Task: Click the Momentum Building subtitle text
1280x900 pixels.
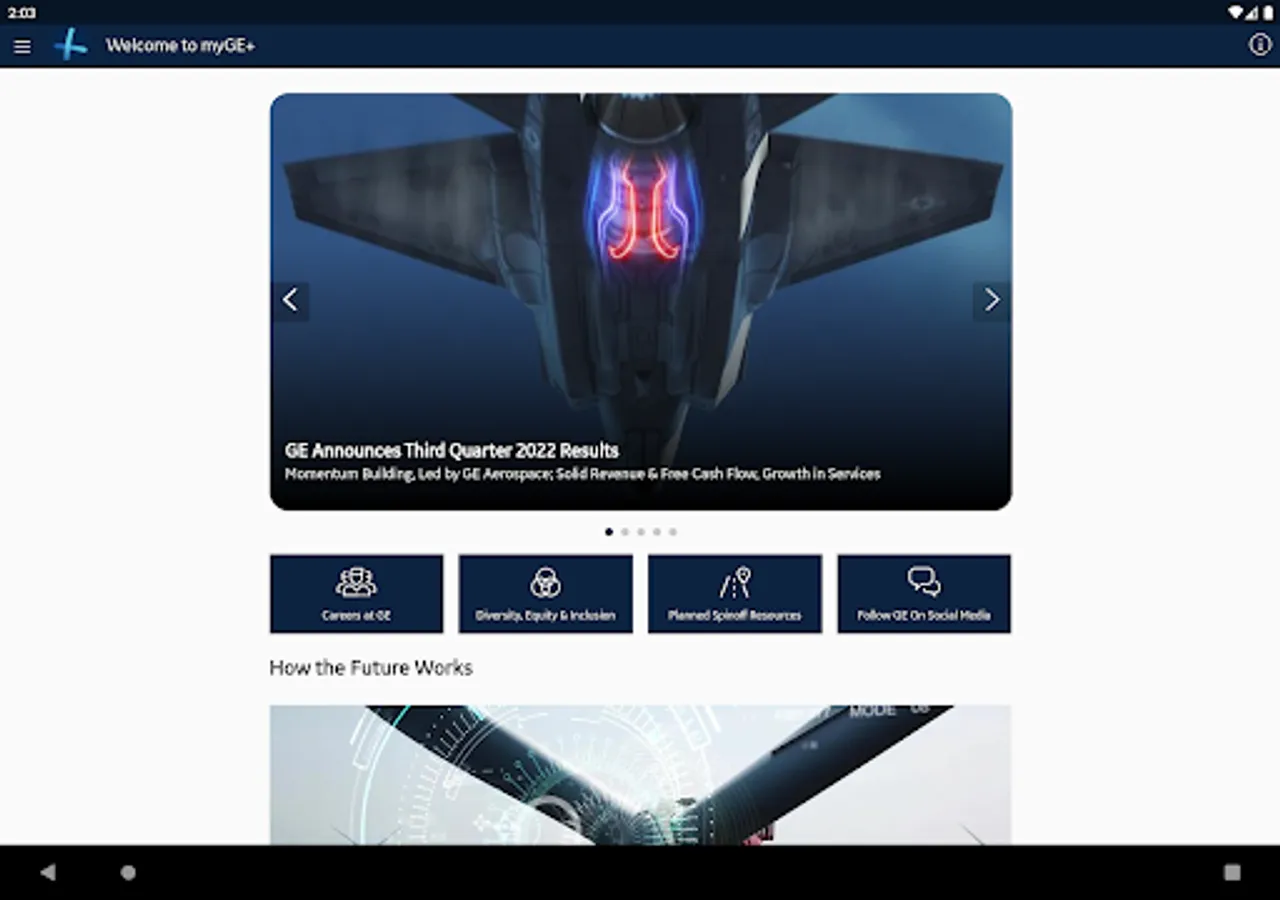Action: tap(583, 474)
